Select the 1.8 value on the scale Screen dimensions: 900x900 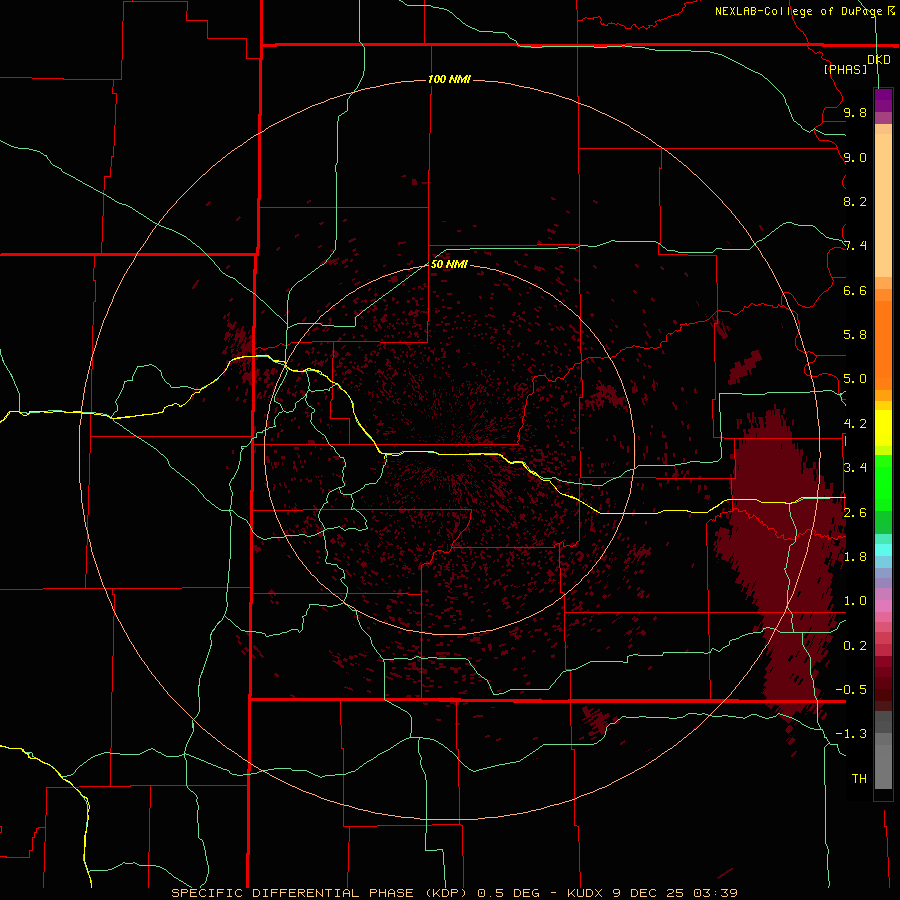855,557
